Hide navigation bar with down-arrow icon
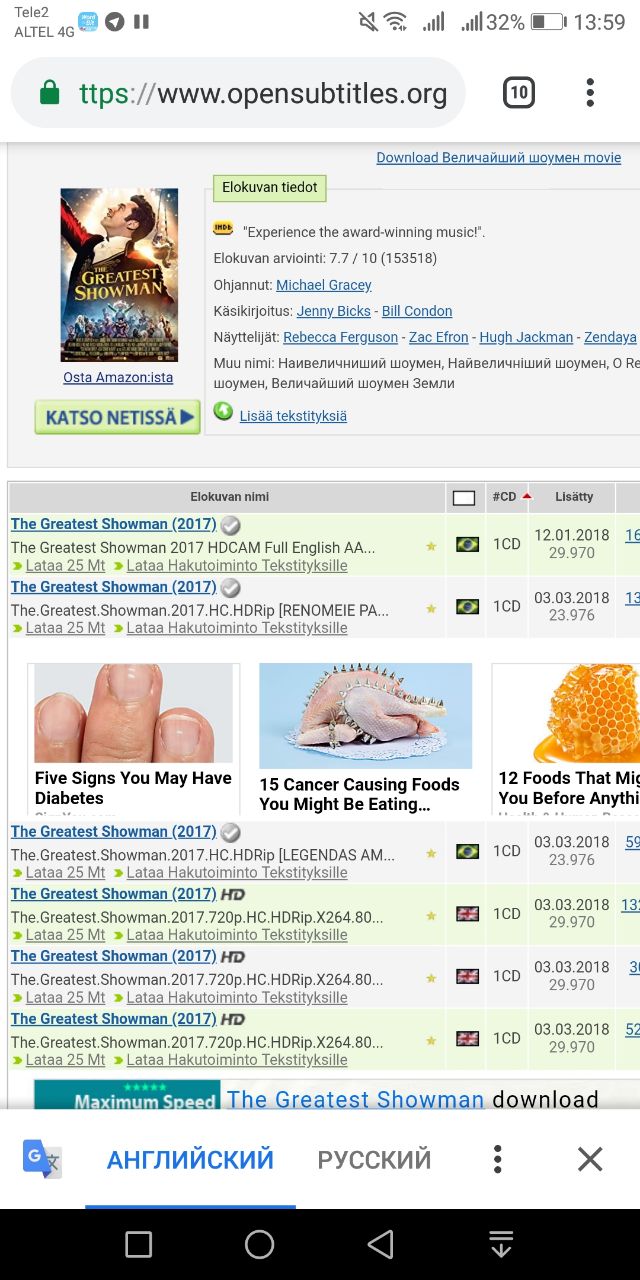This screenshot has height=1280, width=640. tap(501, 1244)
